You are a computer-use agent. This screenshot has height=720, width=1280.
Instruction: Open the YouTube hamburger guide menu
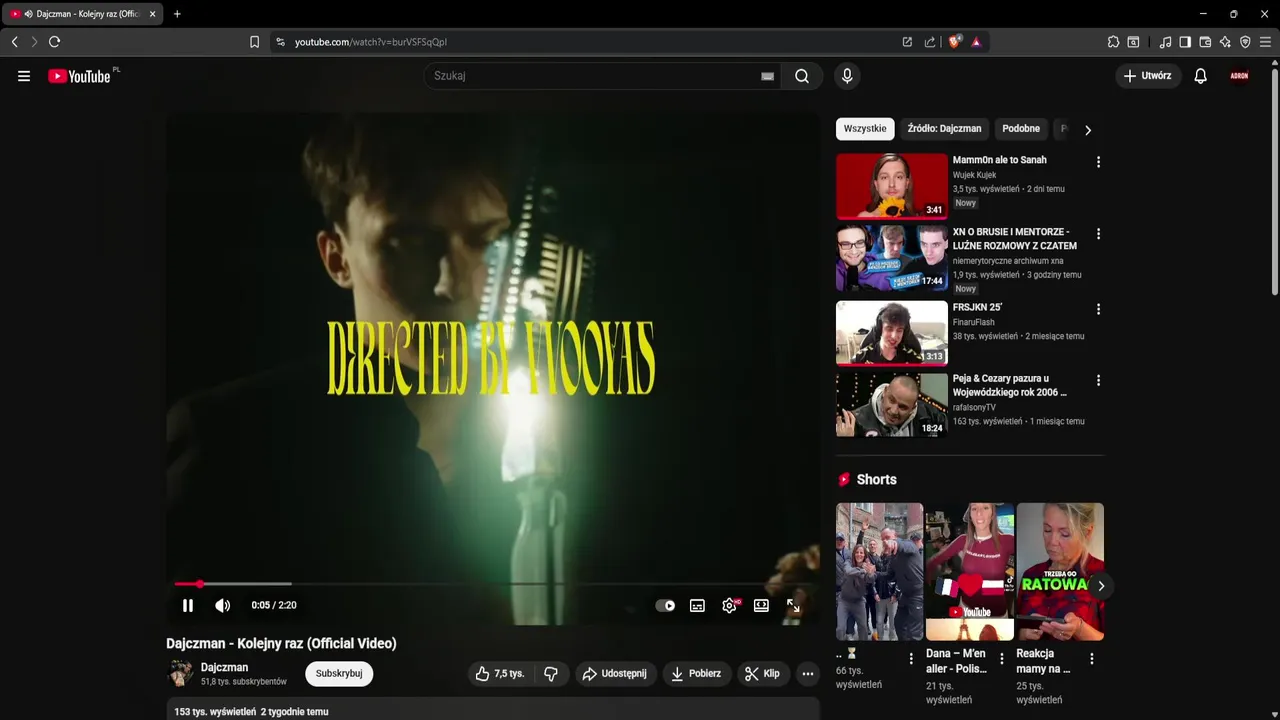[24, 76]
